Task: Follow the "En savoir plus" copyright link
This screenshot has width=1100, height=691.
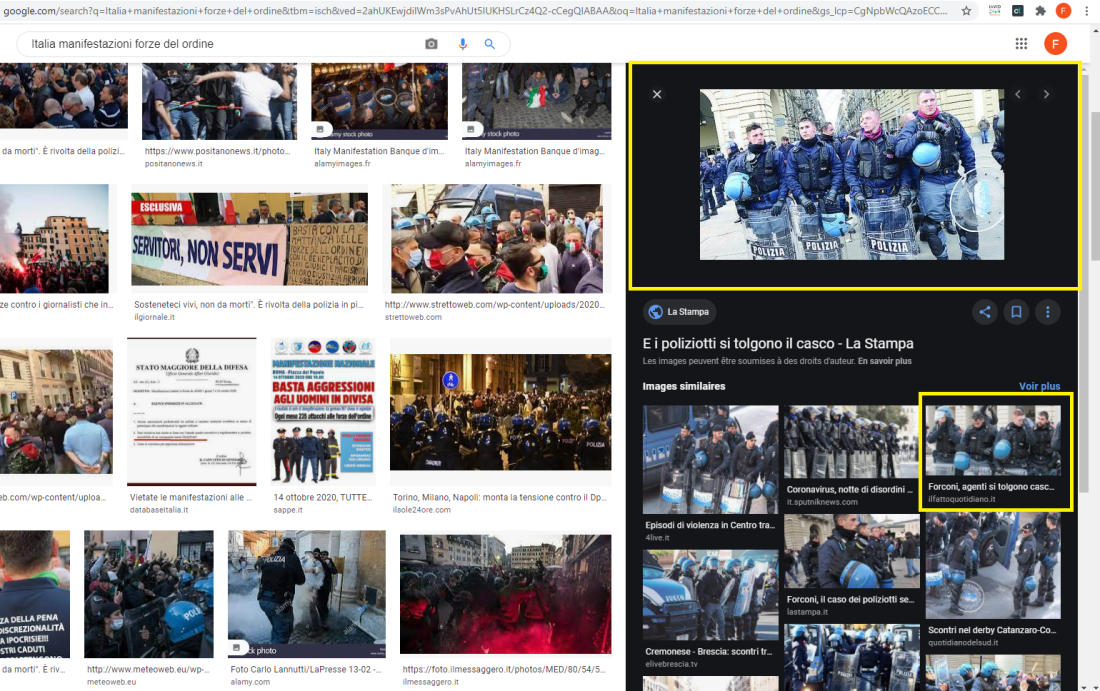Action: (885, 361)
